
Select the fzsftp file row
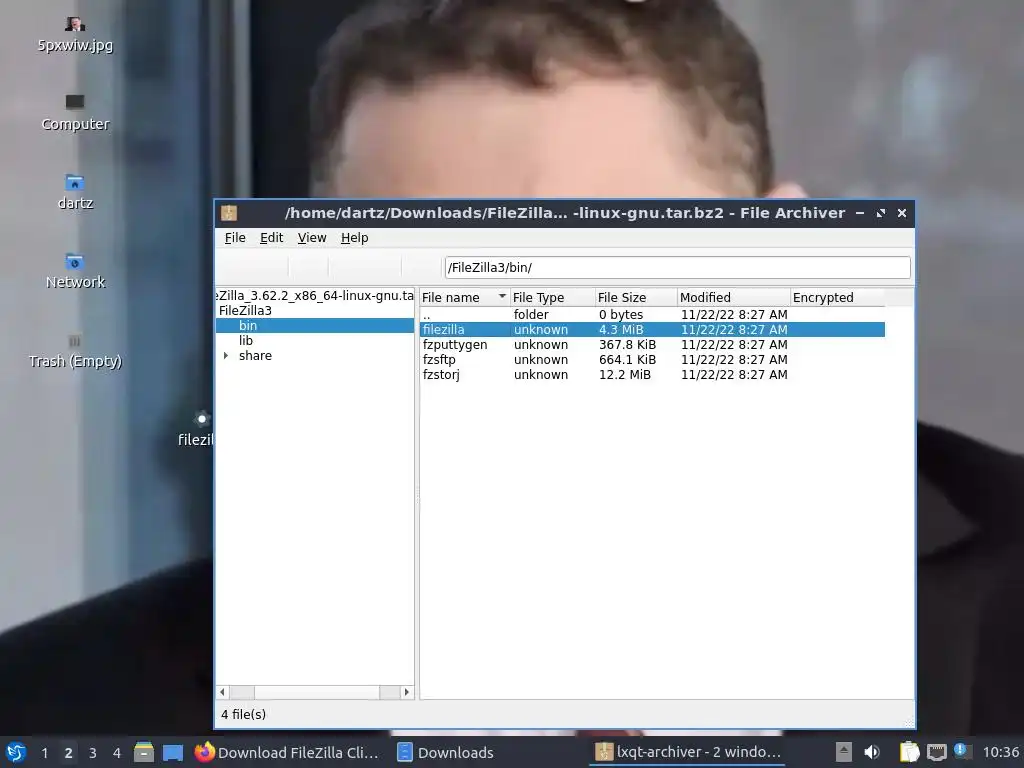click(x=652, y=359)
